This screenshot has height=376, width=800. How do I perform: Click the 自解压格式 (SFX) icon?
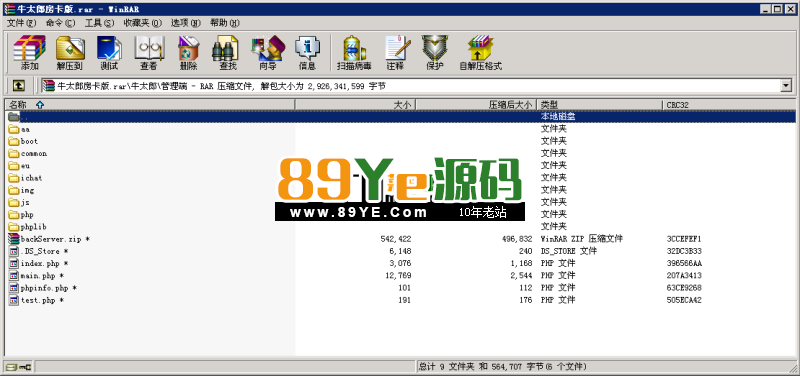point(480,53)
